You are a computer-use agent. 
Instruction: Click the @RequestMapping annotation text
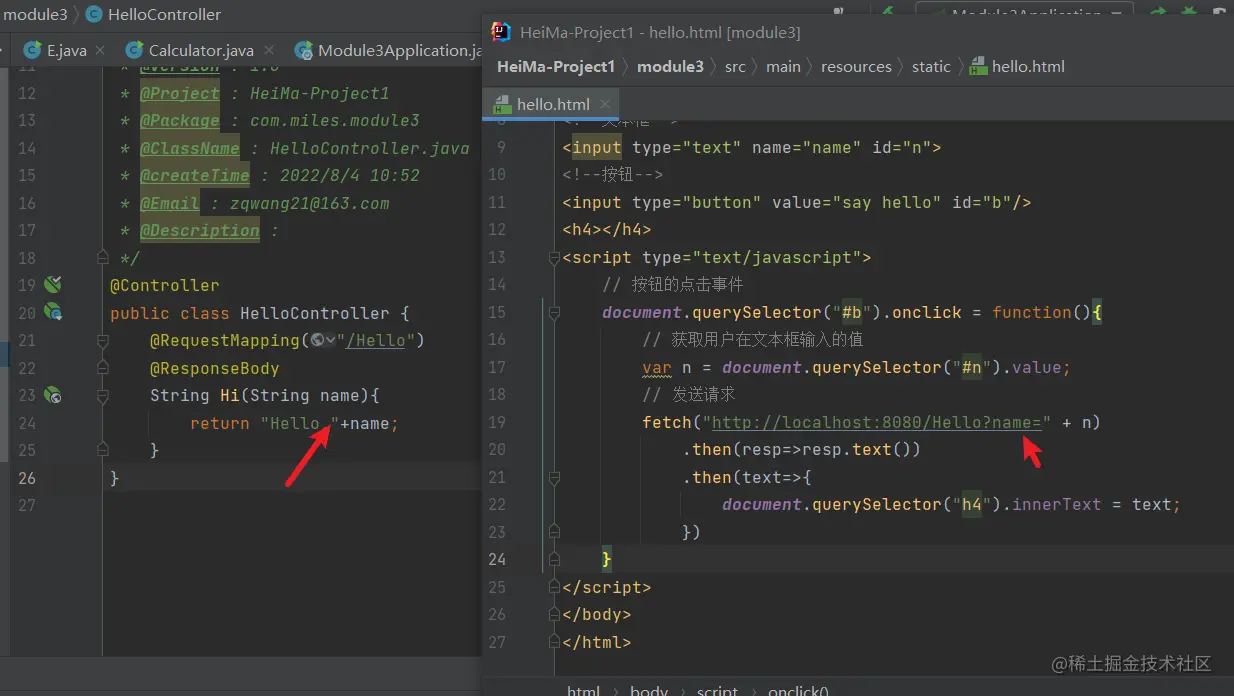click(x=225, y=340)
